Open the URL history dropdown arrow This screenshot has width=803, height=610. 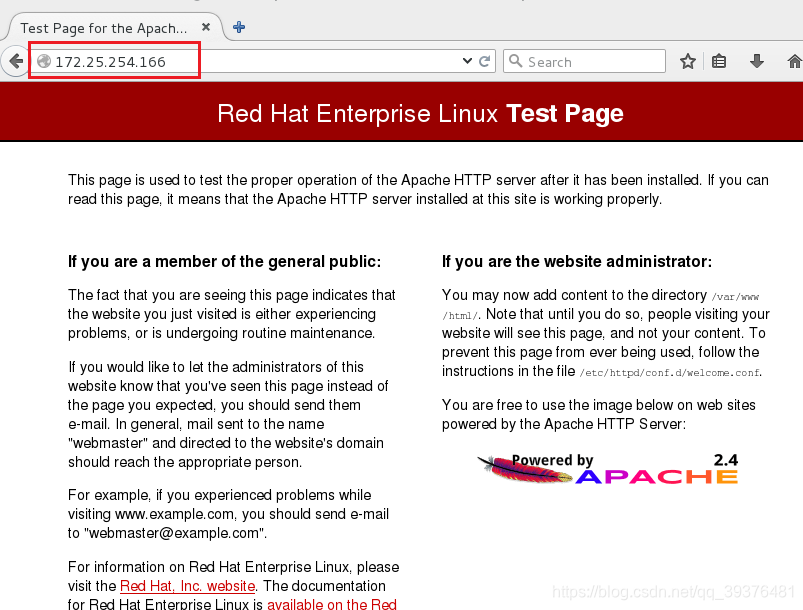[467, 61]
